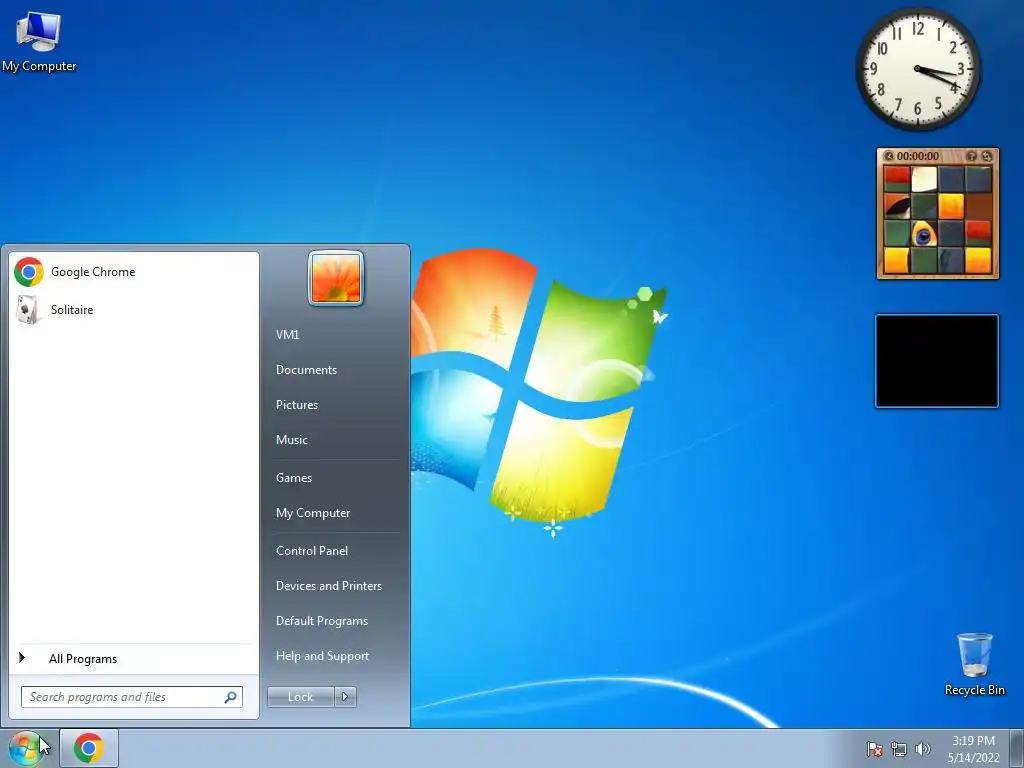1024x768 pixels.
Task: Open Google Chrome from the Start menu
Action: pyautogui.click(x=134, y=272)
